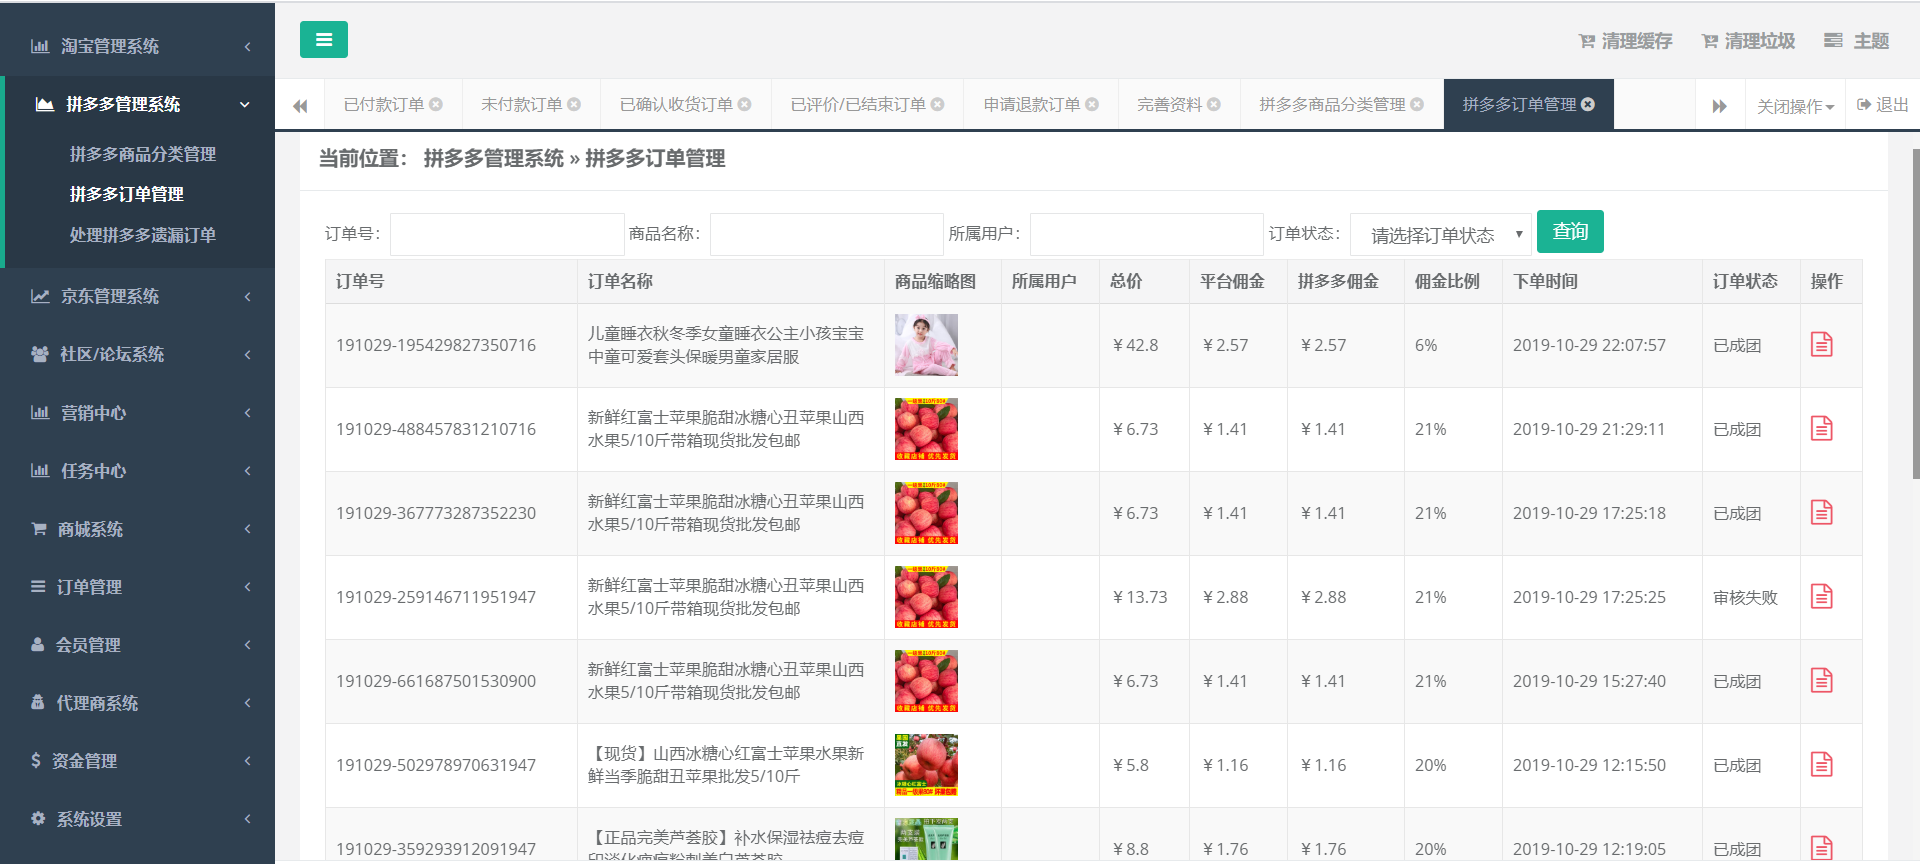Open the 主题 theme option
This screenshot has height=864, width=1920.
click(x=1856, y=41)
